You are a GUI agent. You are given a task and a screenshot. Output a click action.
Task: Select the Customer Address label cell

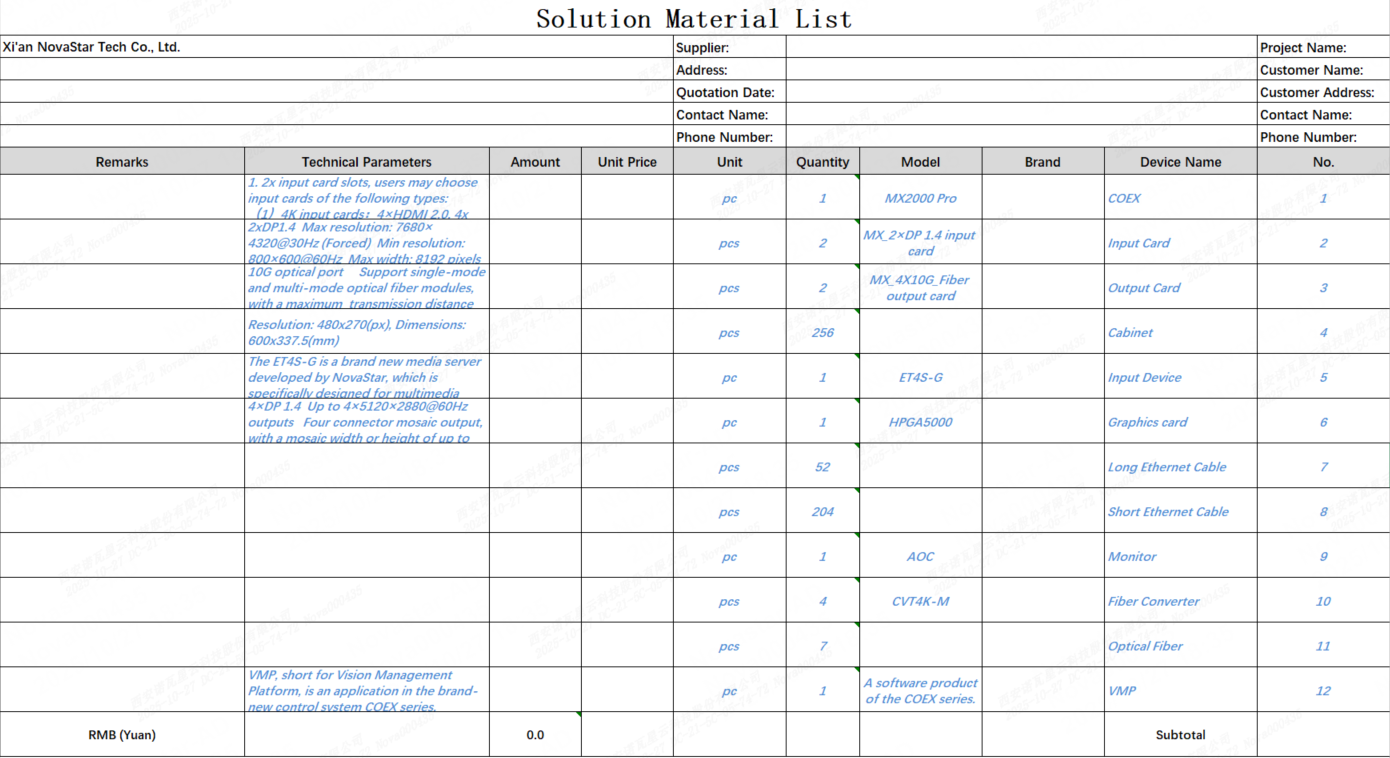(x=1317, y=93)
